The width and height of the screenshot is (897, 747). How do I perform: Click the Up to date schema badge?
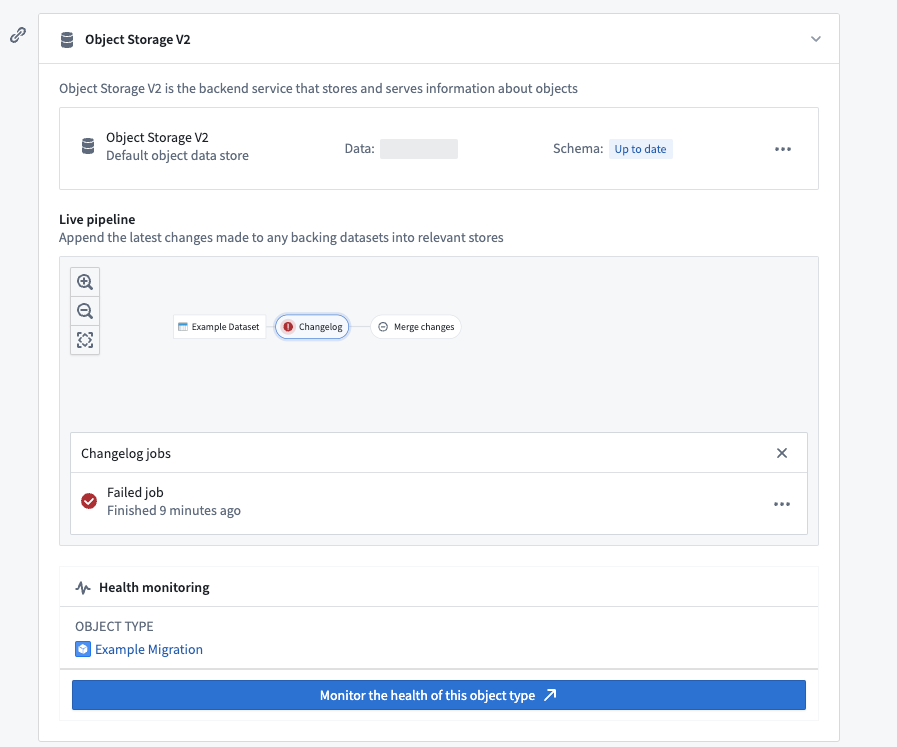point(640,149)
